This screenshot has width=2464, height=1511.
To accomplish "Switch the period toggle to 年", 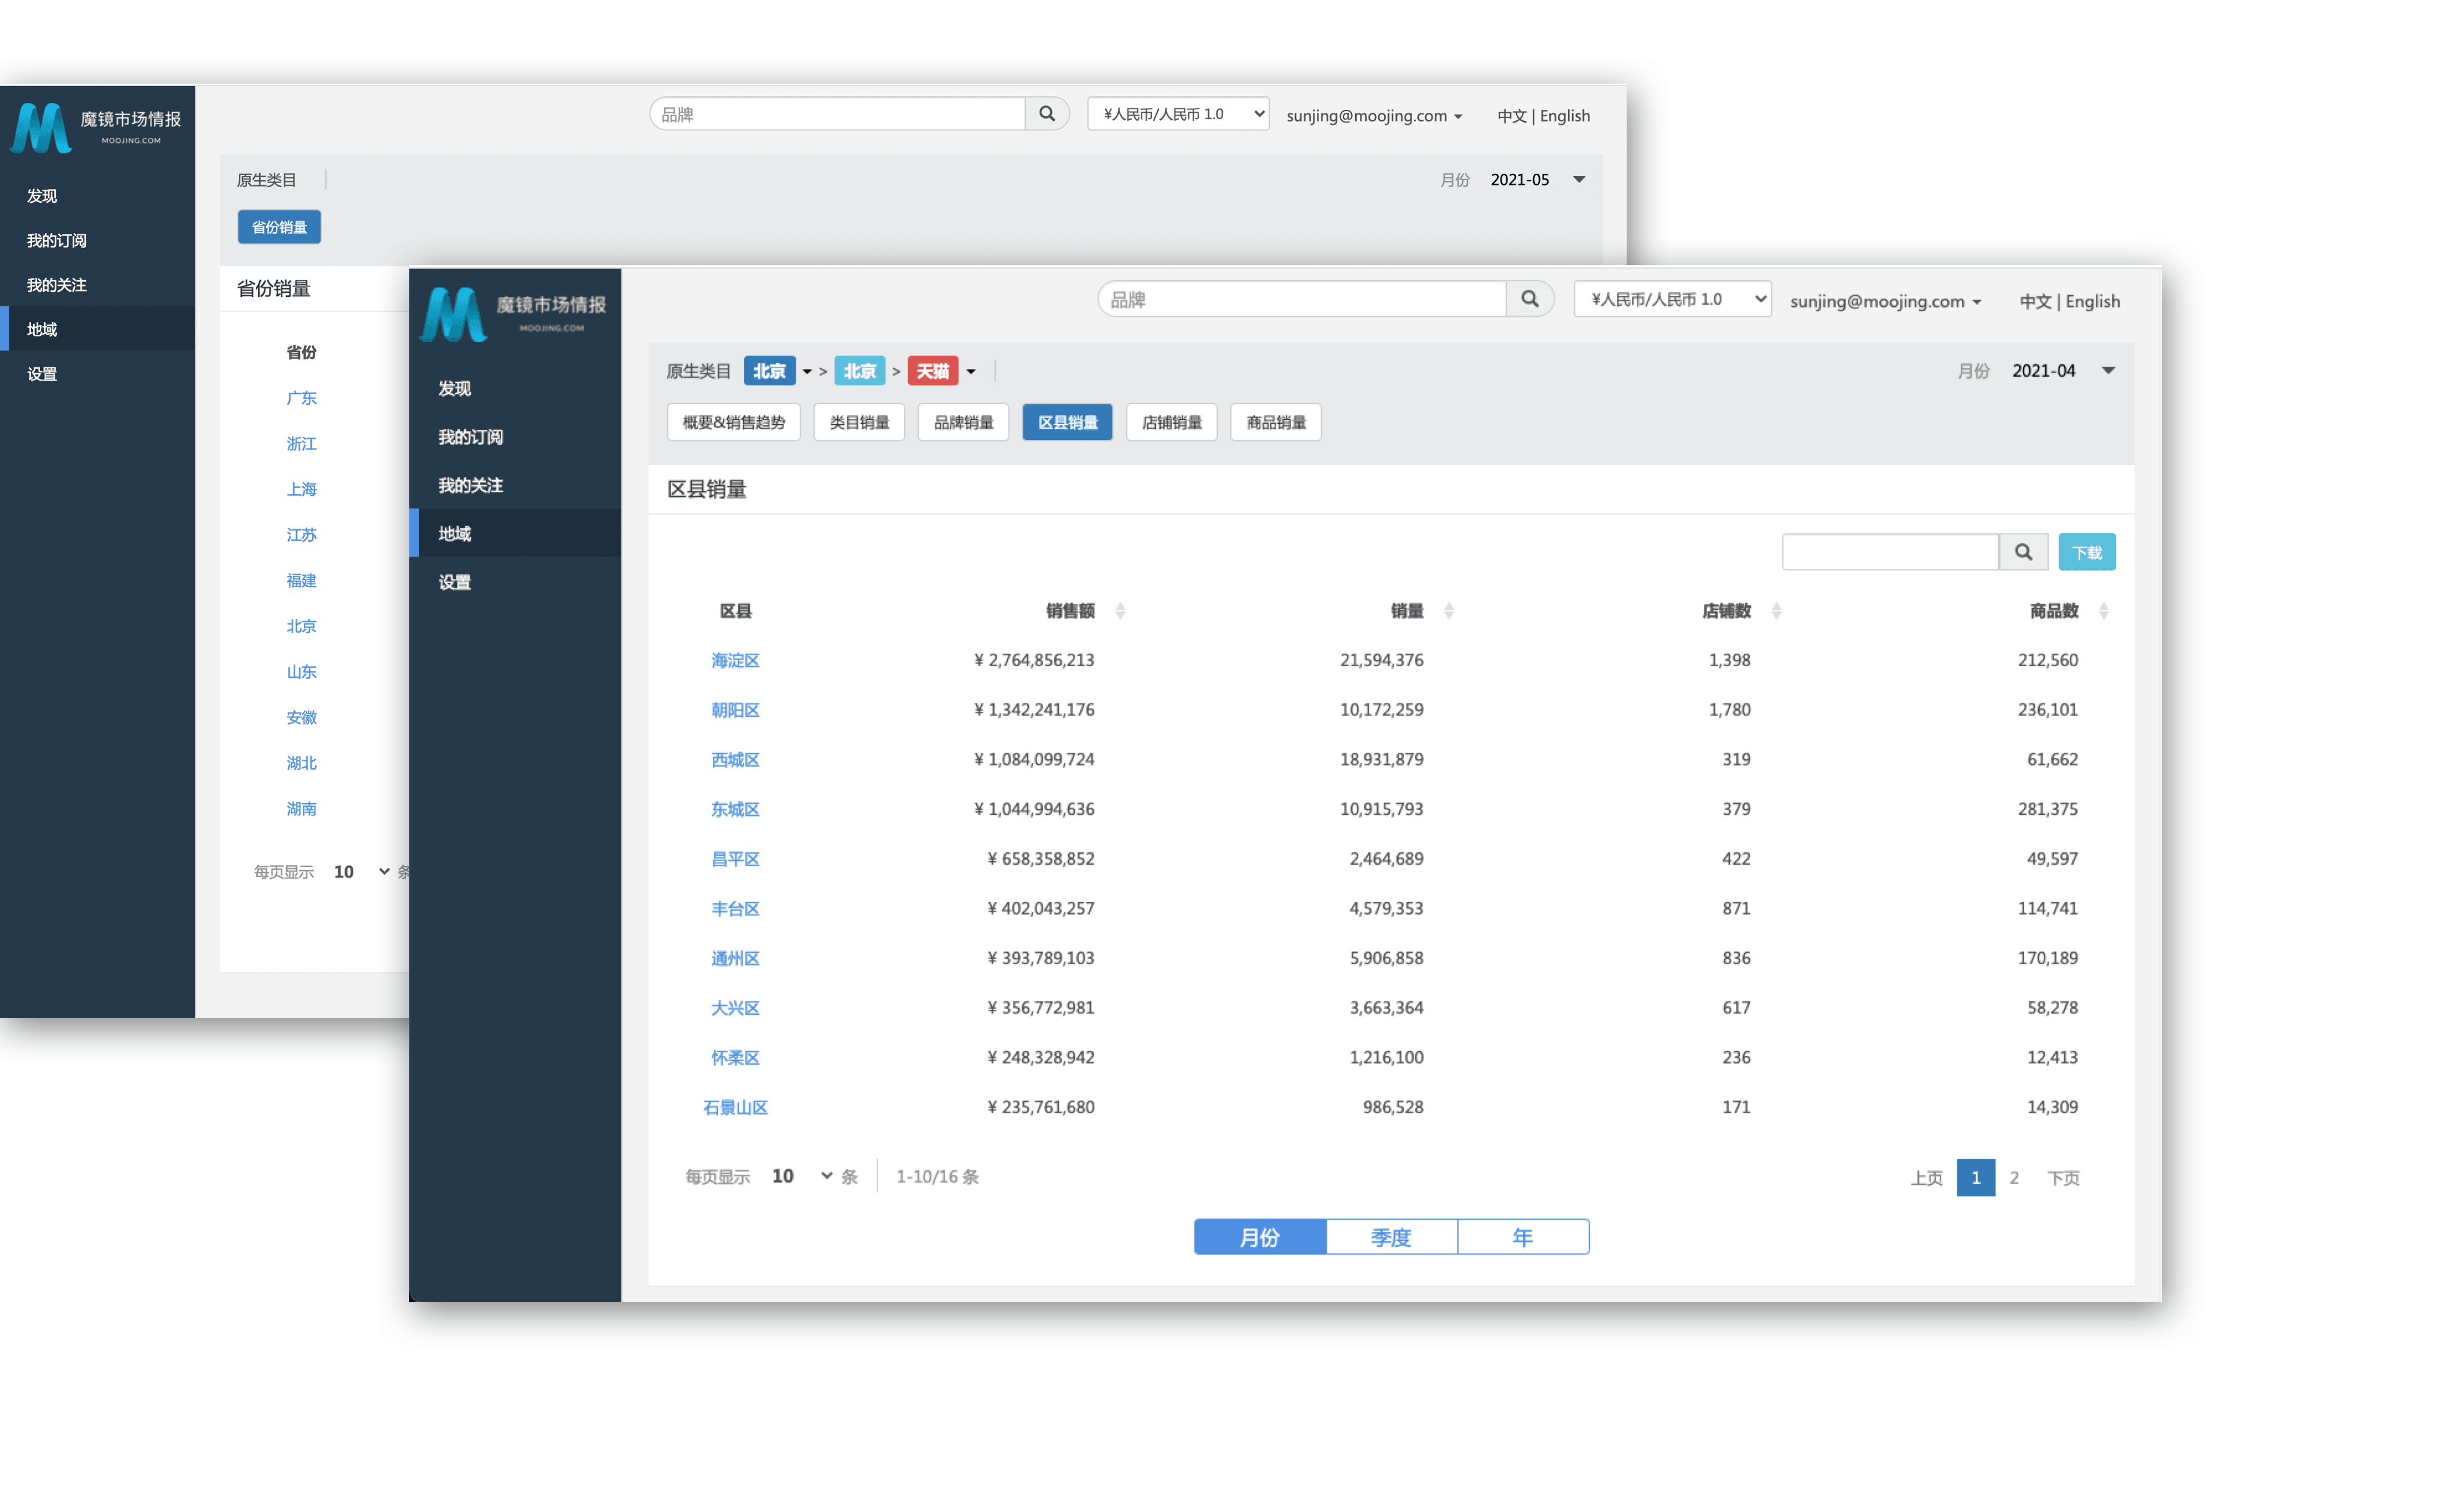I will (x=1522, y=1237).
